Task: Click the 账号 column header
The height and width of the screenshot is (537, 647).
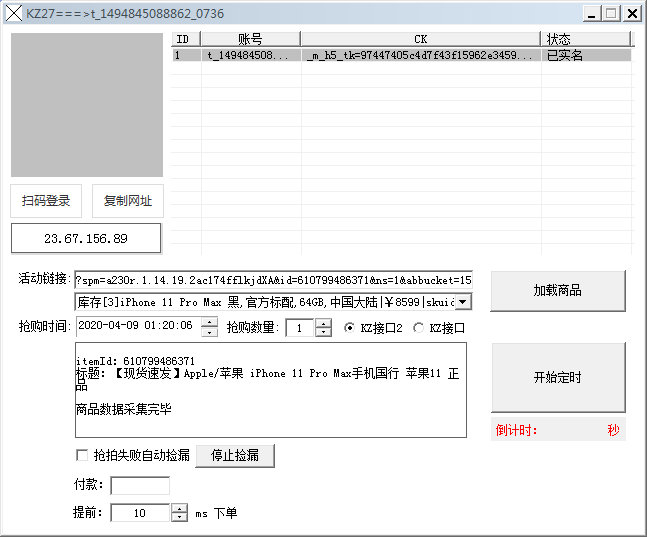Action: point(250,39)
